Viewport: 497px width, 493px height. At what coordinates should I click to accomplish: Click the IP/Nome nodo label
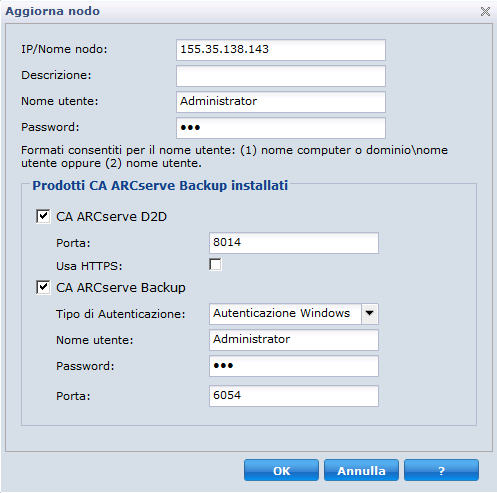(64, 49)
